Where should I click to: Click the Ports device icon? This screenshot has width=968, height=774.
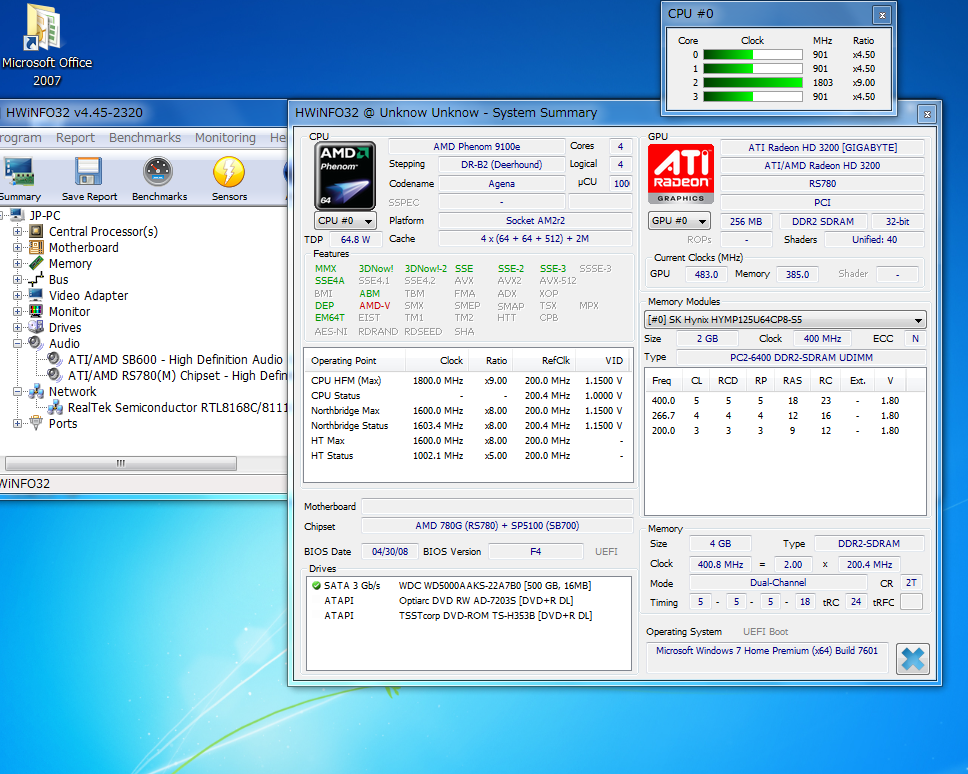[35, 423]
